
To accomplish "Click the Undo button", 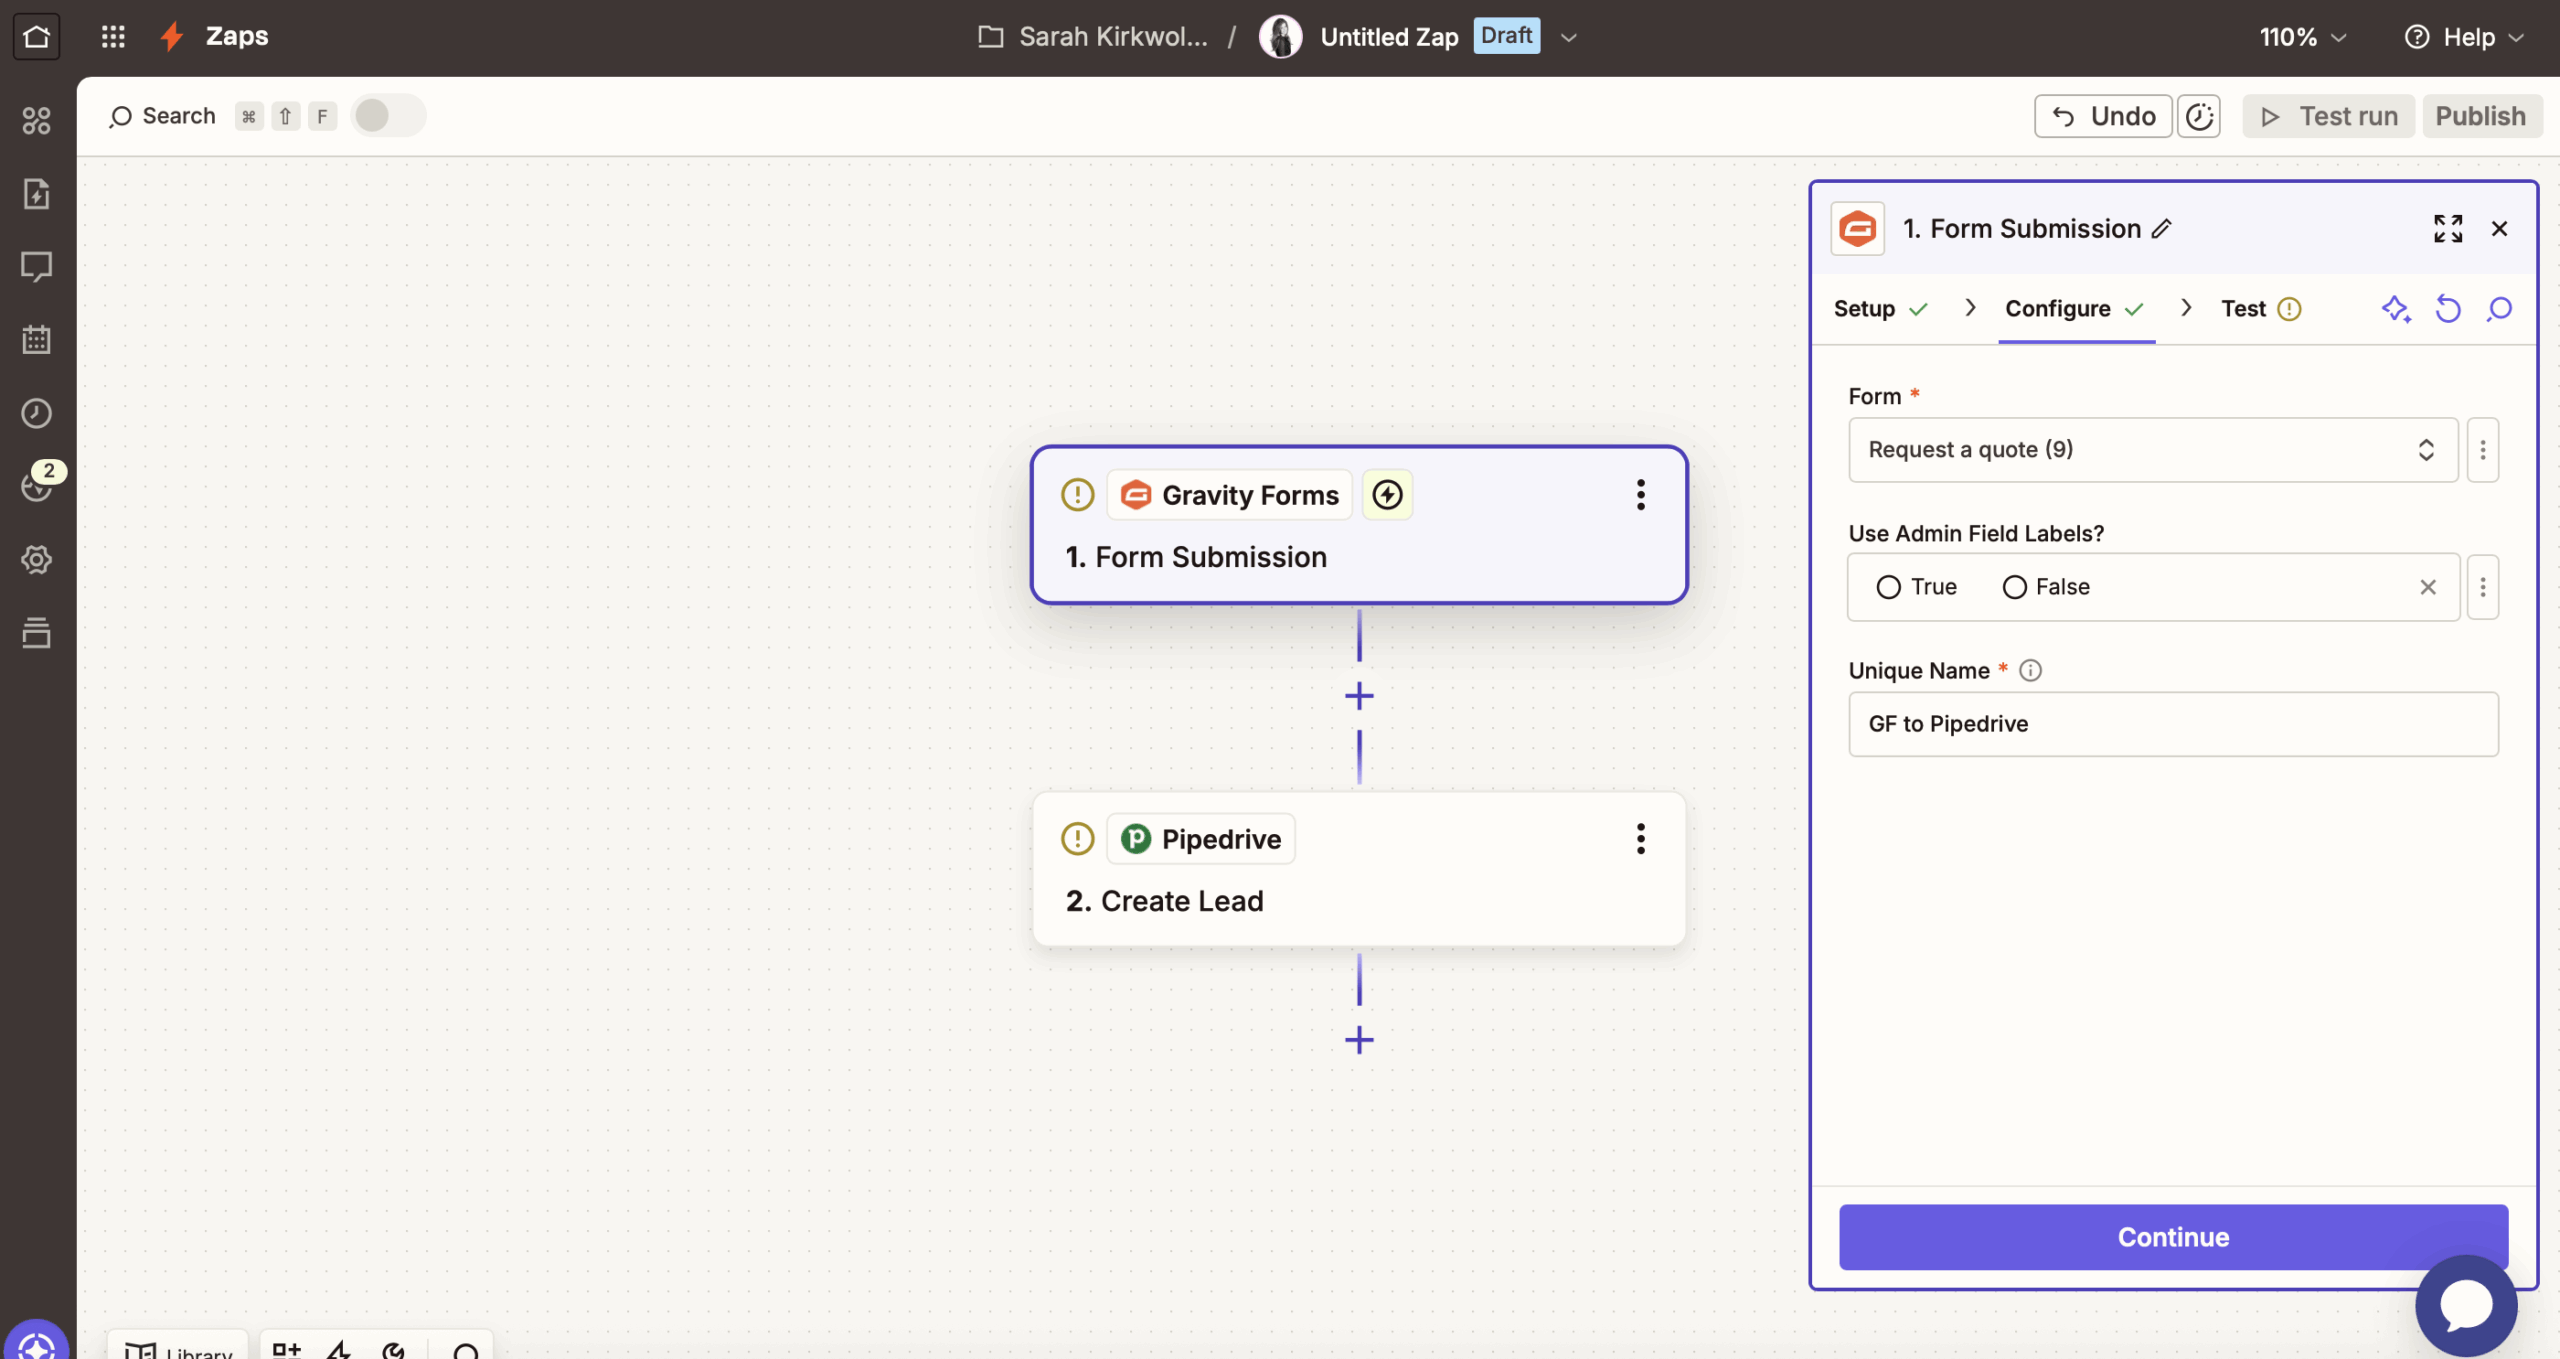I will pyautogui.click(x=2102, y=116).
